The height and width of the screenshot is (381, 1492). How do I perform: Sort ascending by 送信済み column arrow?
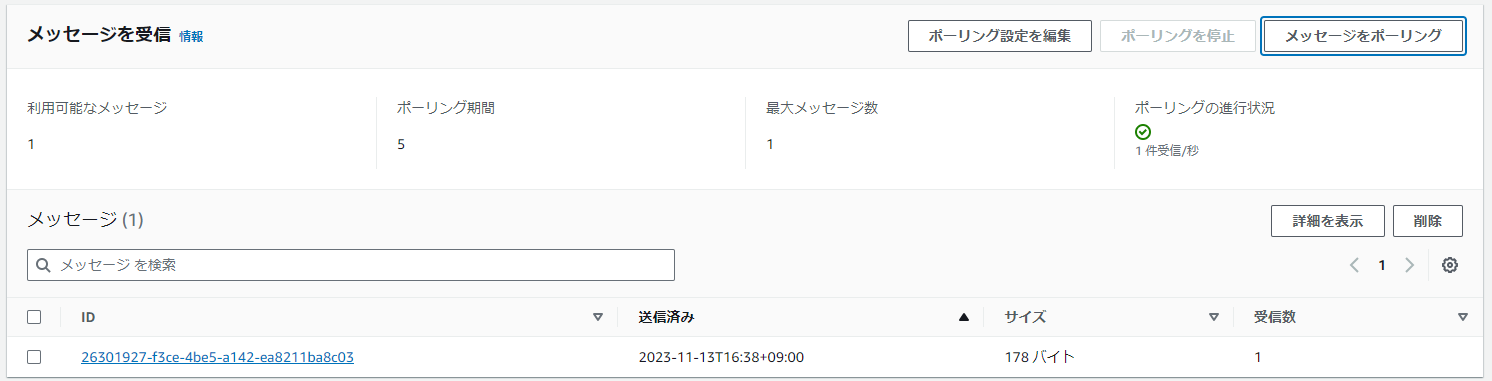(964, 317)
